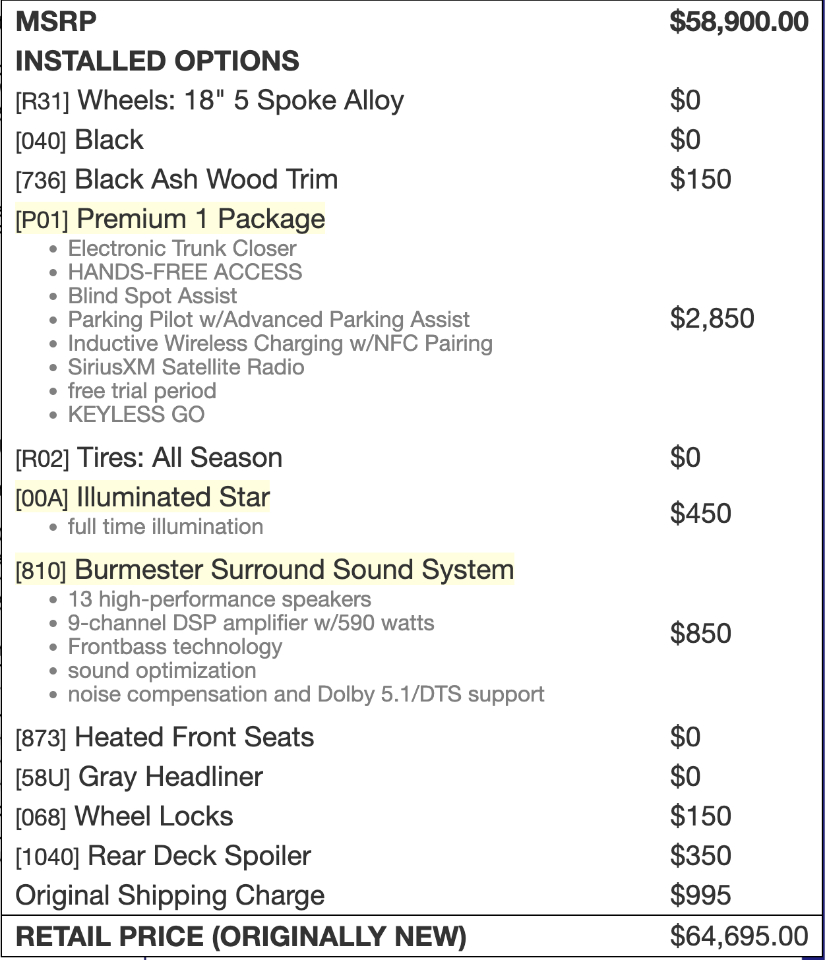Select the $64,695.00 retail price total

pos(739,937)
